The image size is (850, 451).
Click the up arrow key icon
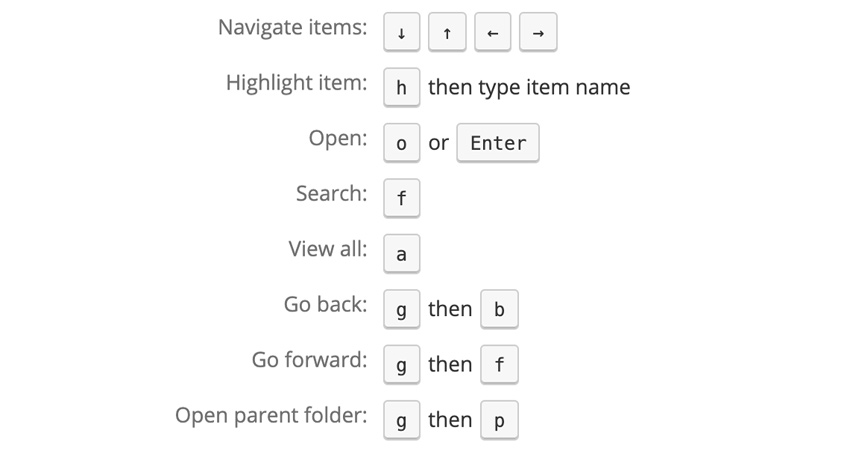point(447,33)
